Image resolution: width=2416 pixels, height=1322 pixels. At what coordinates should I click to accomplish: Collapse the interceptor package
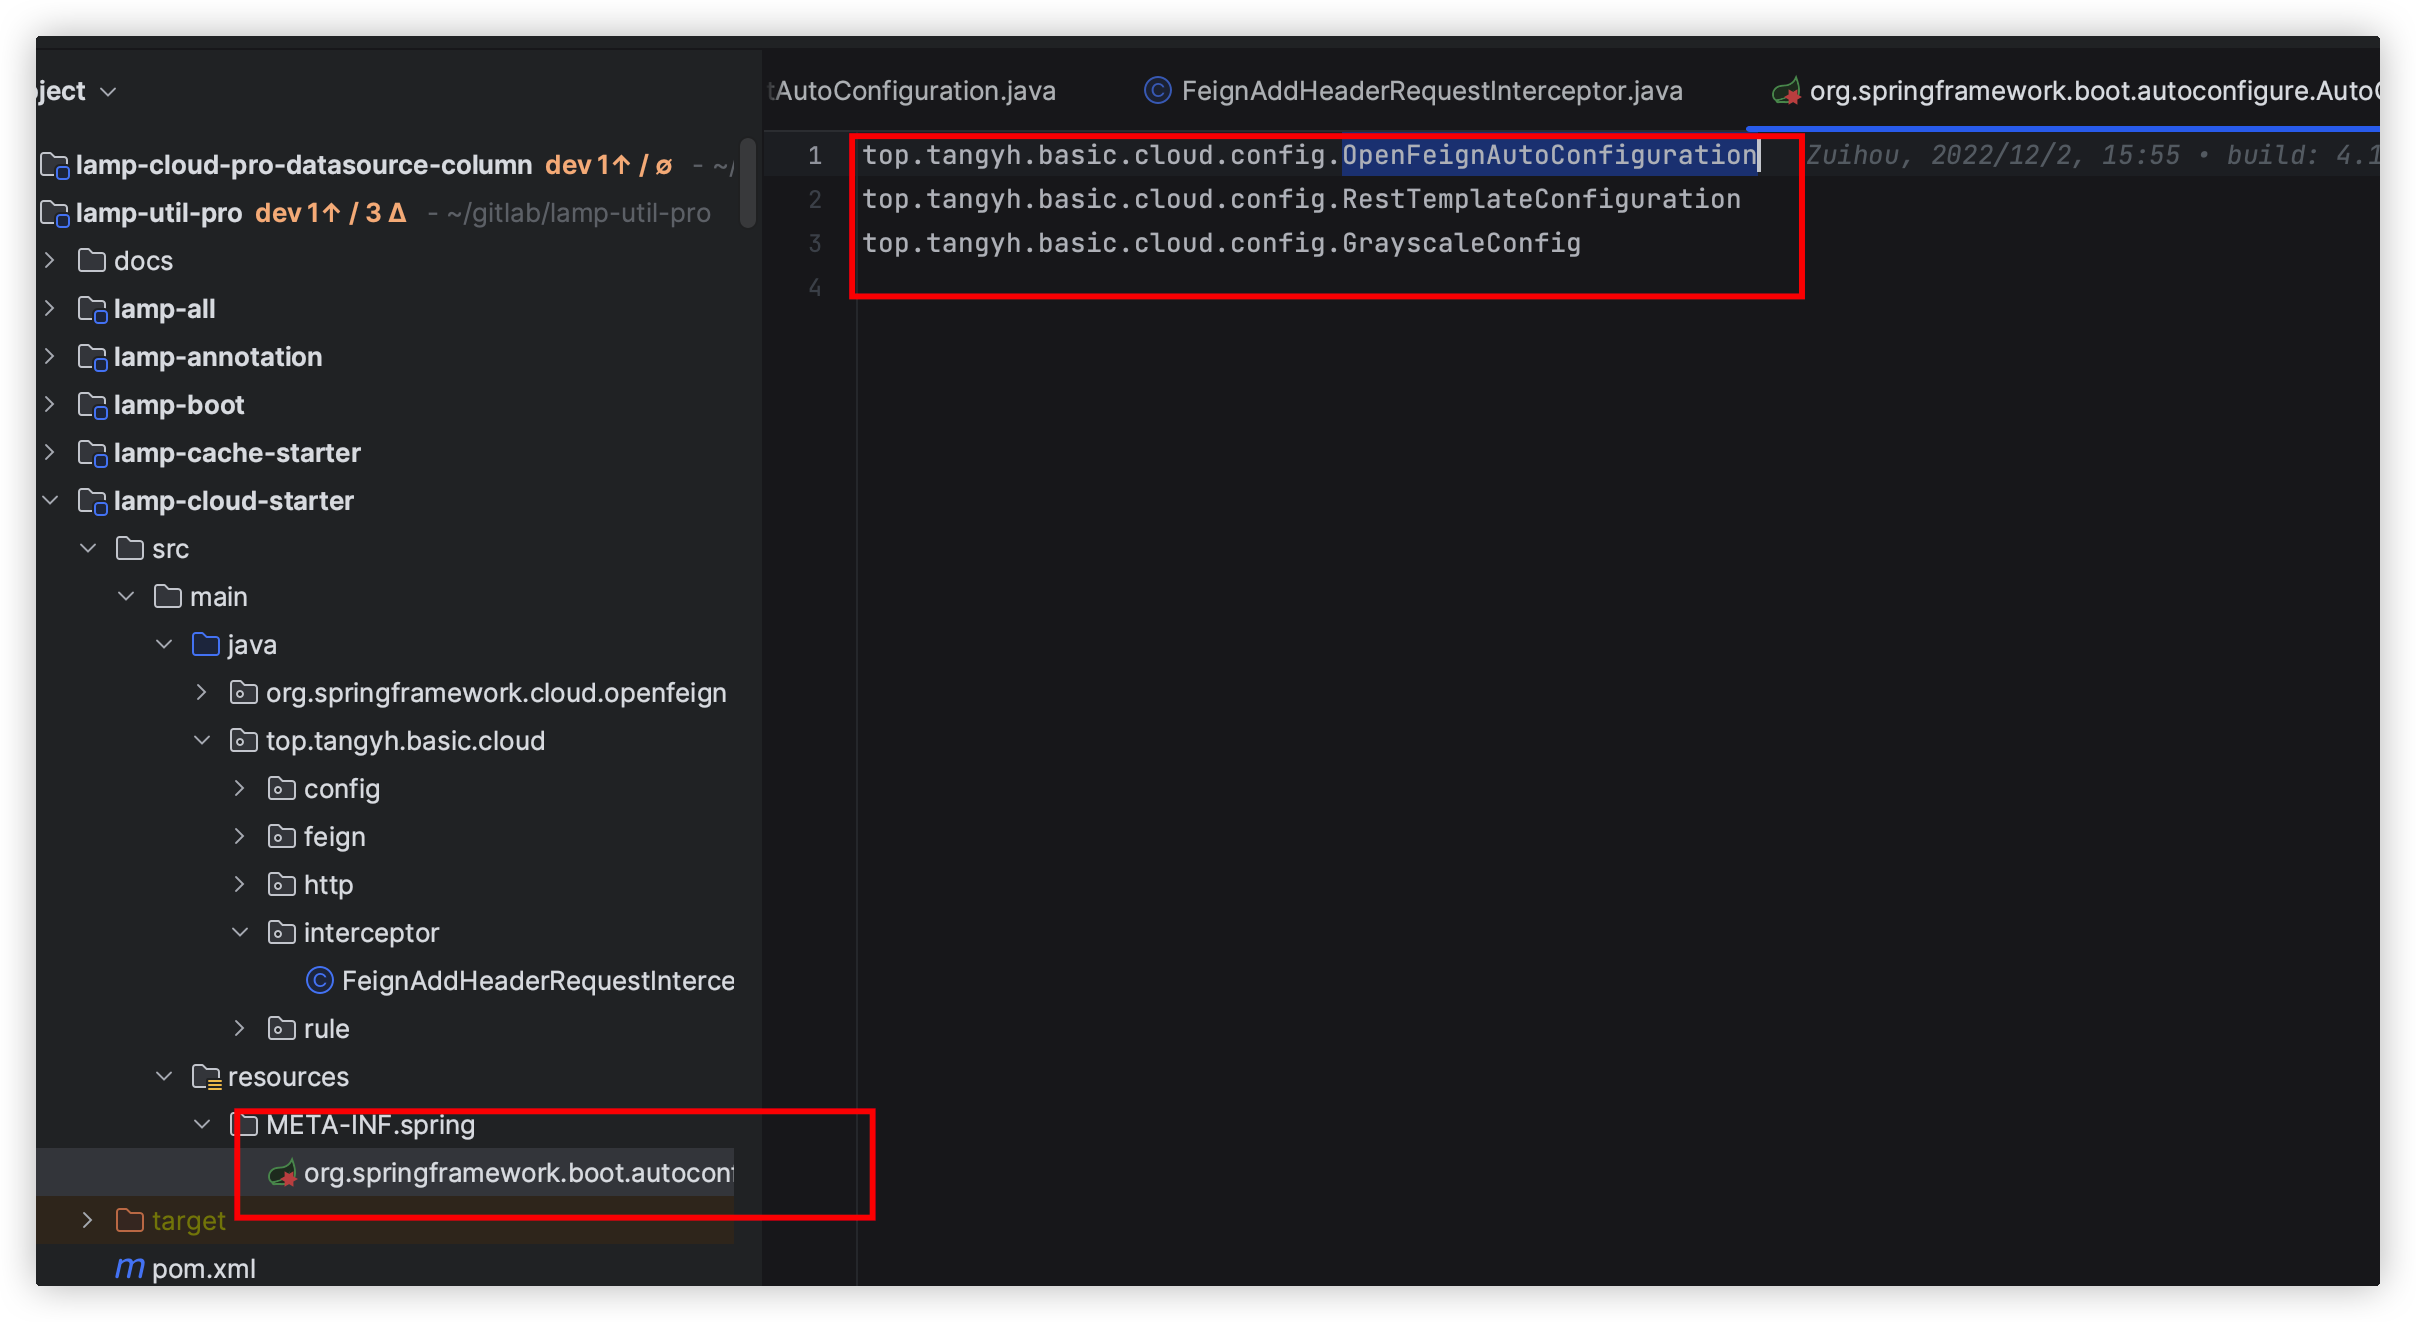tap(240, 932)
